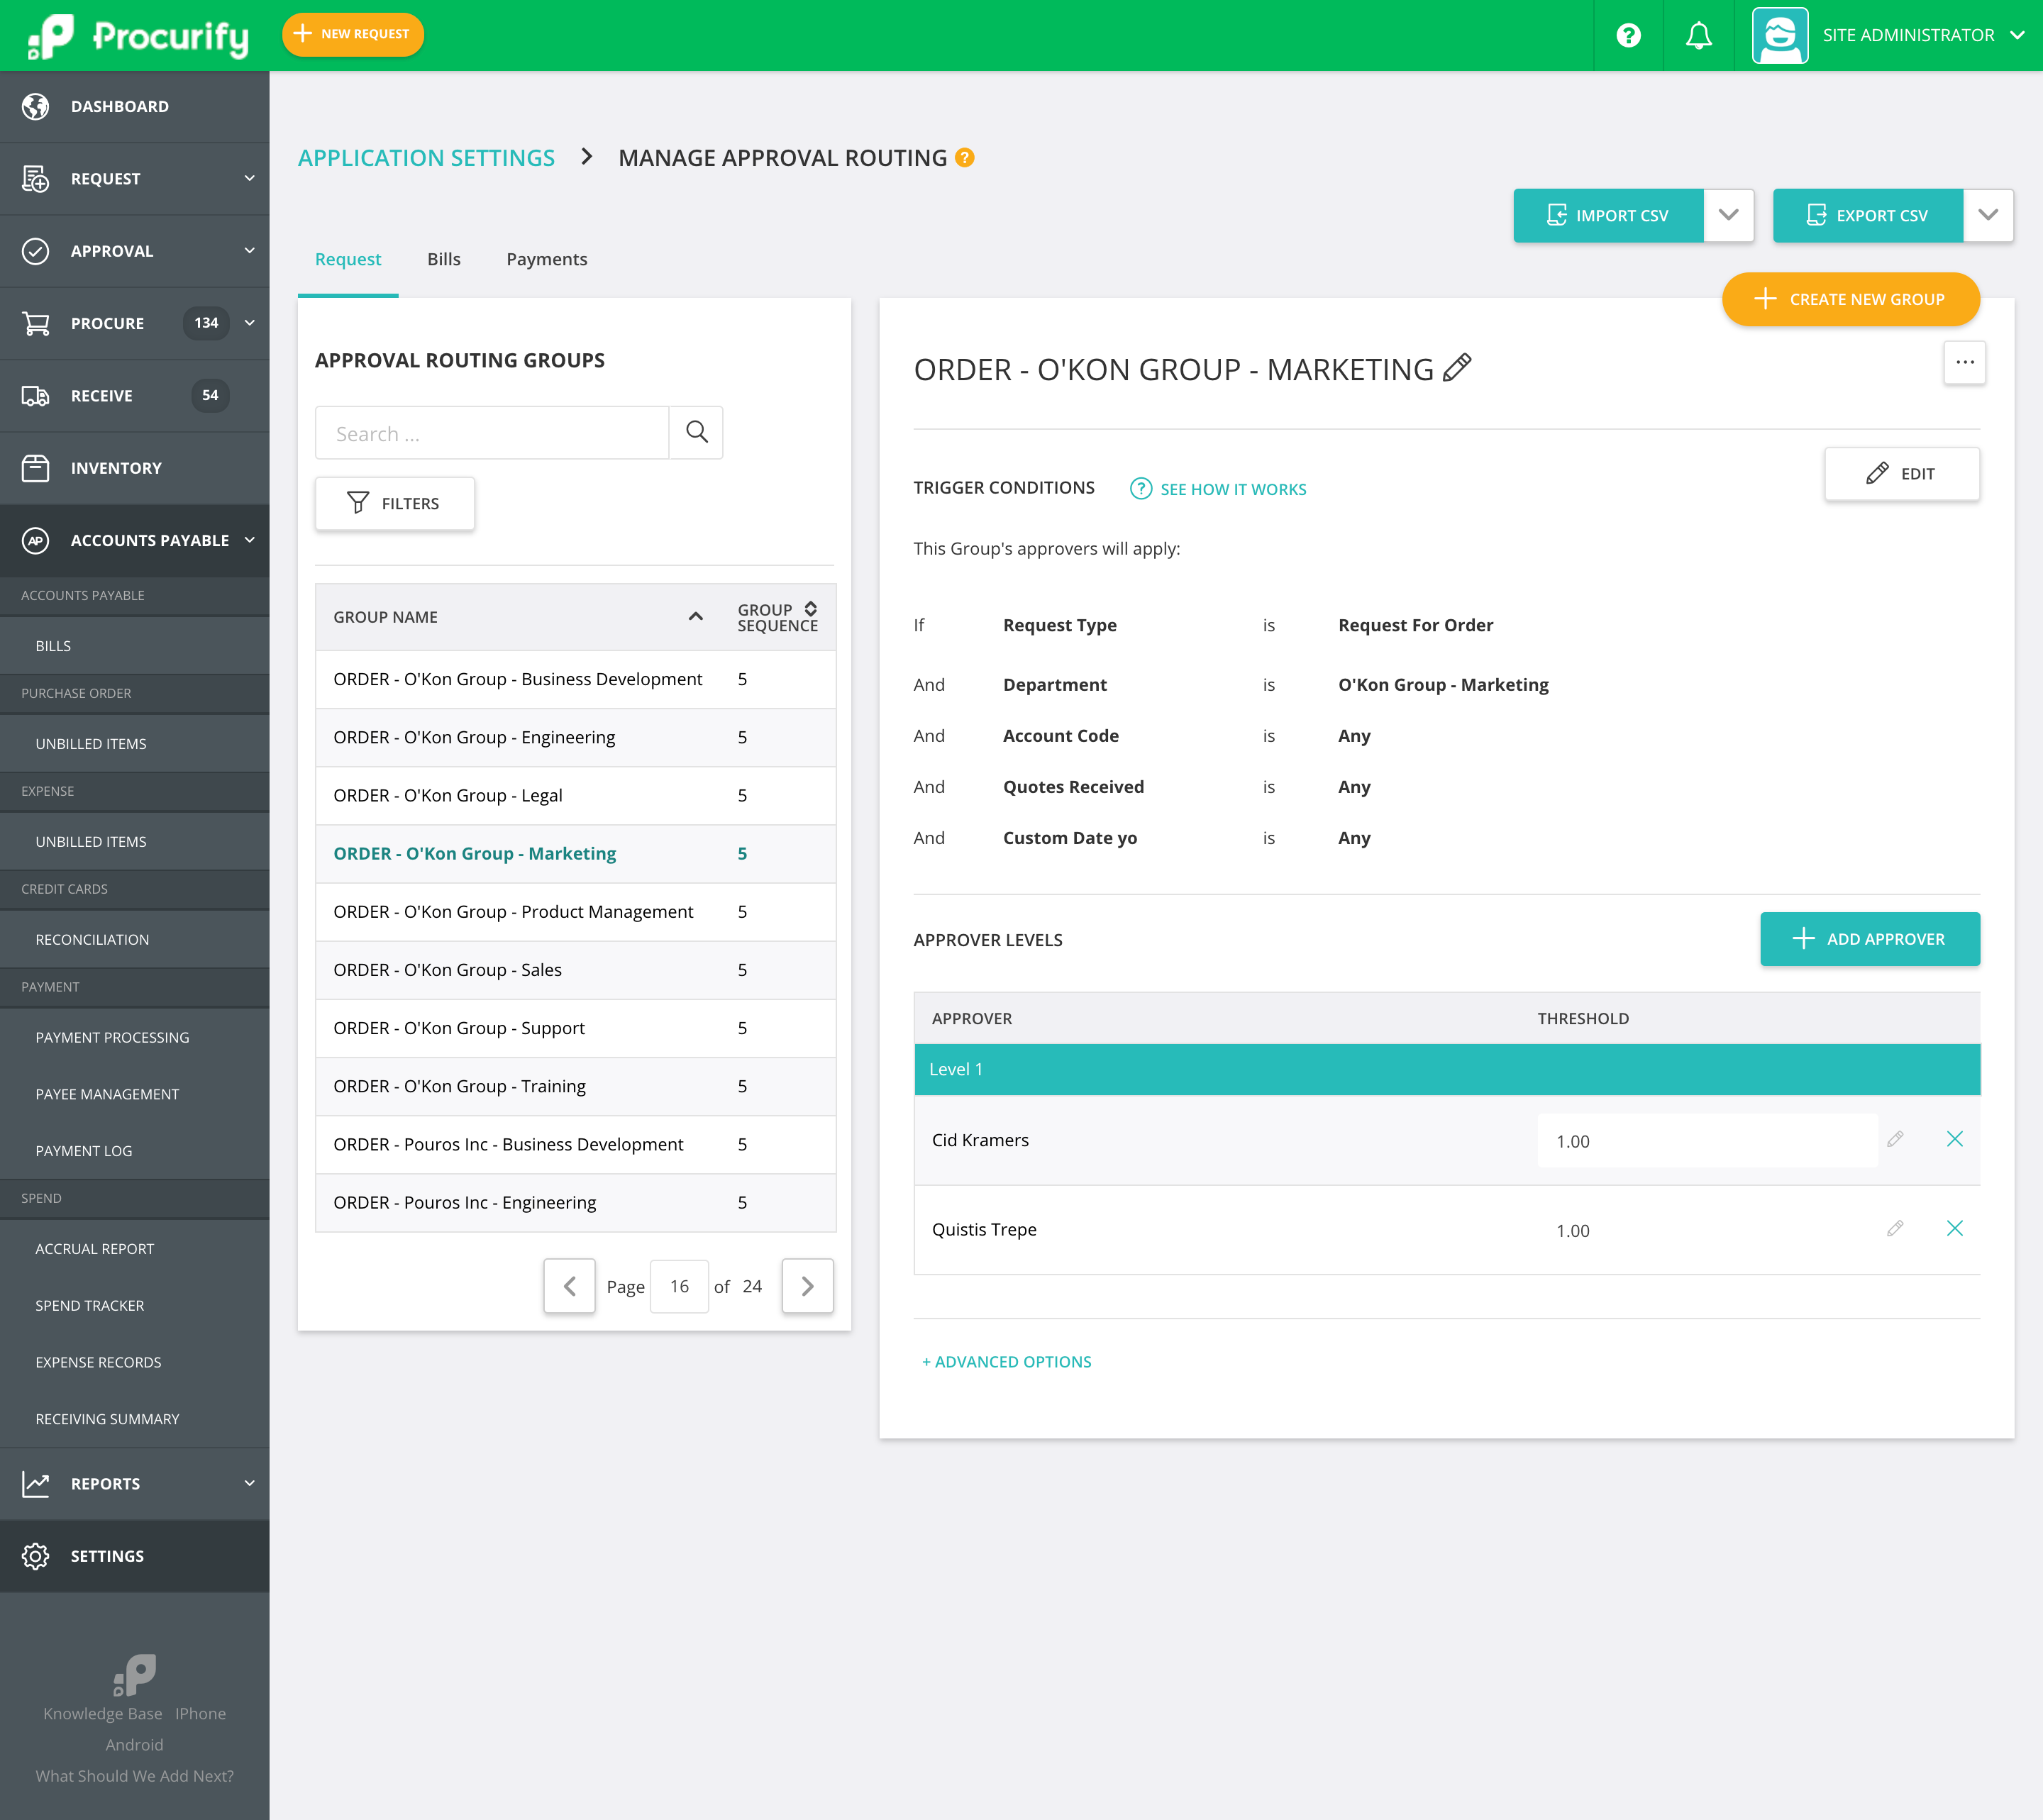Click the search magnifier in Approval Routing Groups
Viewport: 2043px width, 1820px height.
[696, 432]
